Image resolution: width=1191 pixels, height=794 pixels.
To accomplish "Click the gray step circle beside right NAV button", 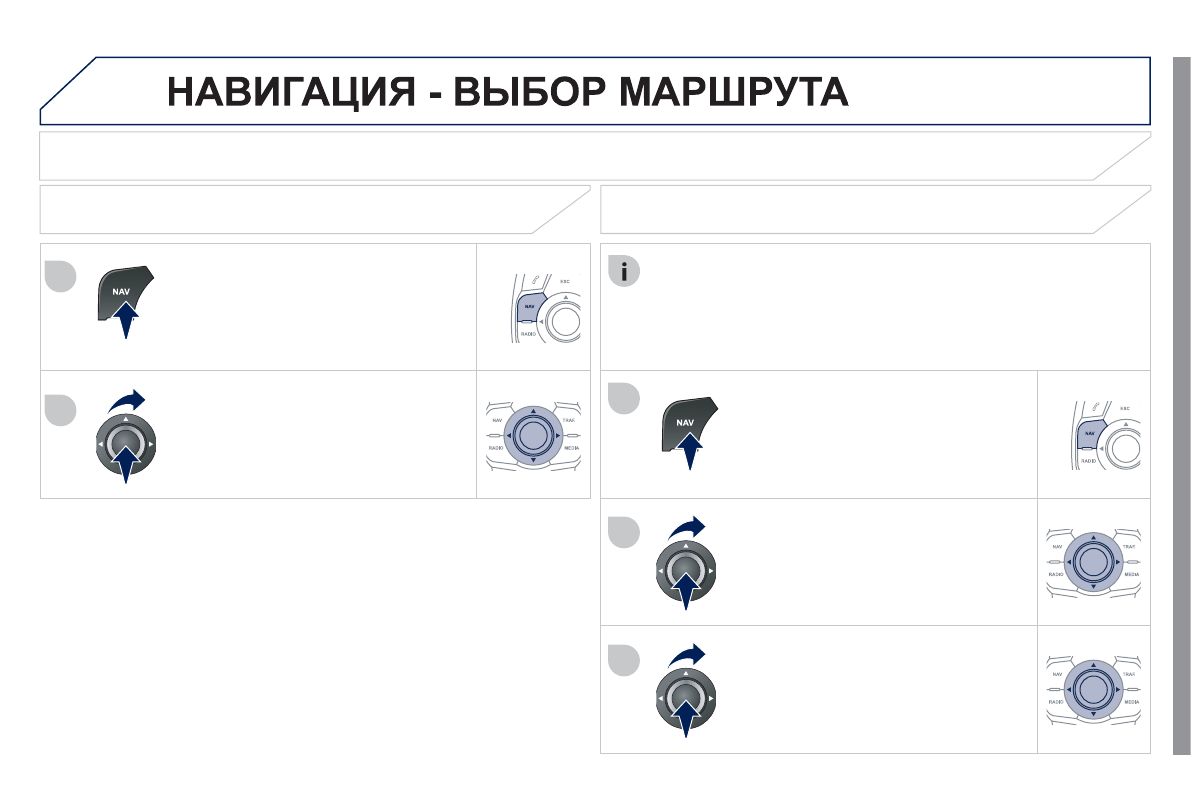I will click(626, 398).
